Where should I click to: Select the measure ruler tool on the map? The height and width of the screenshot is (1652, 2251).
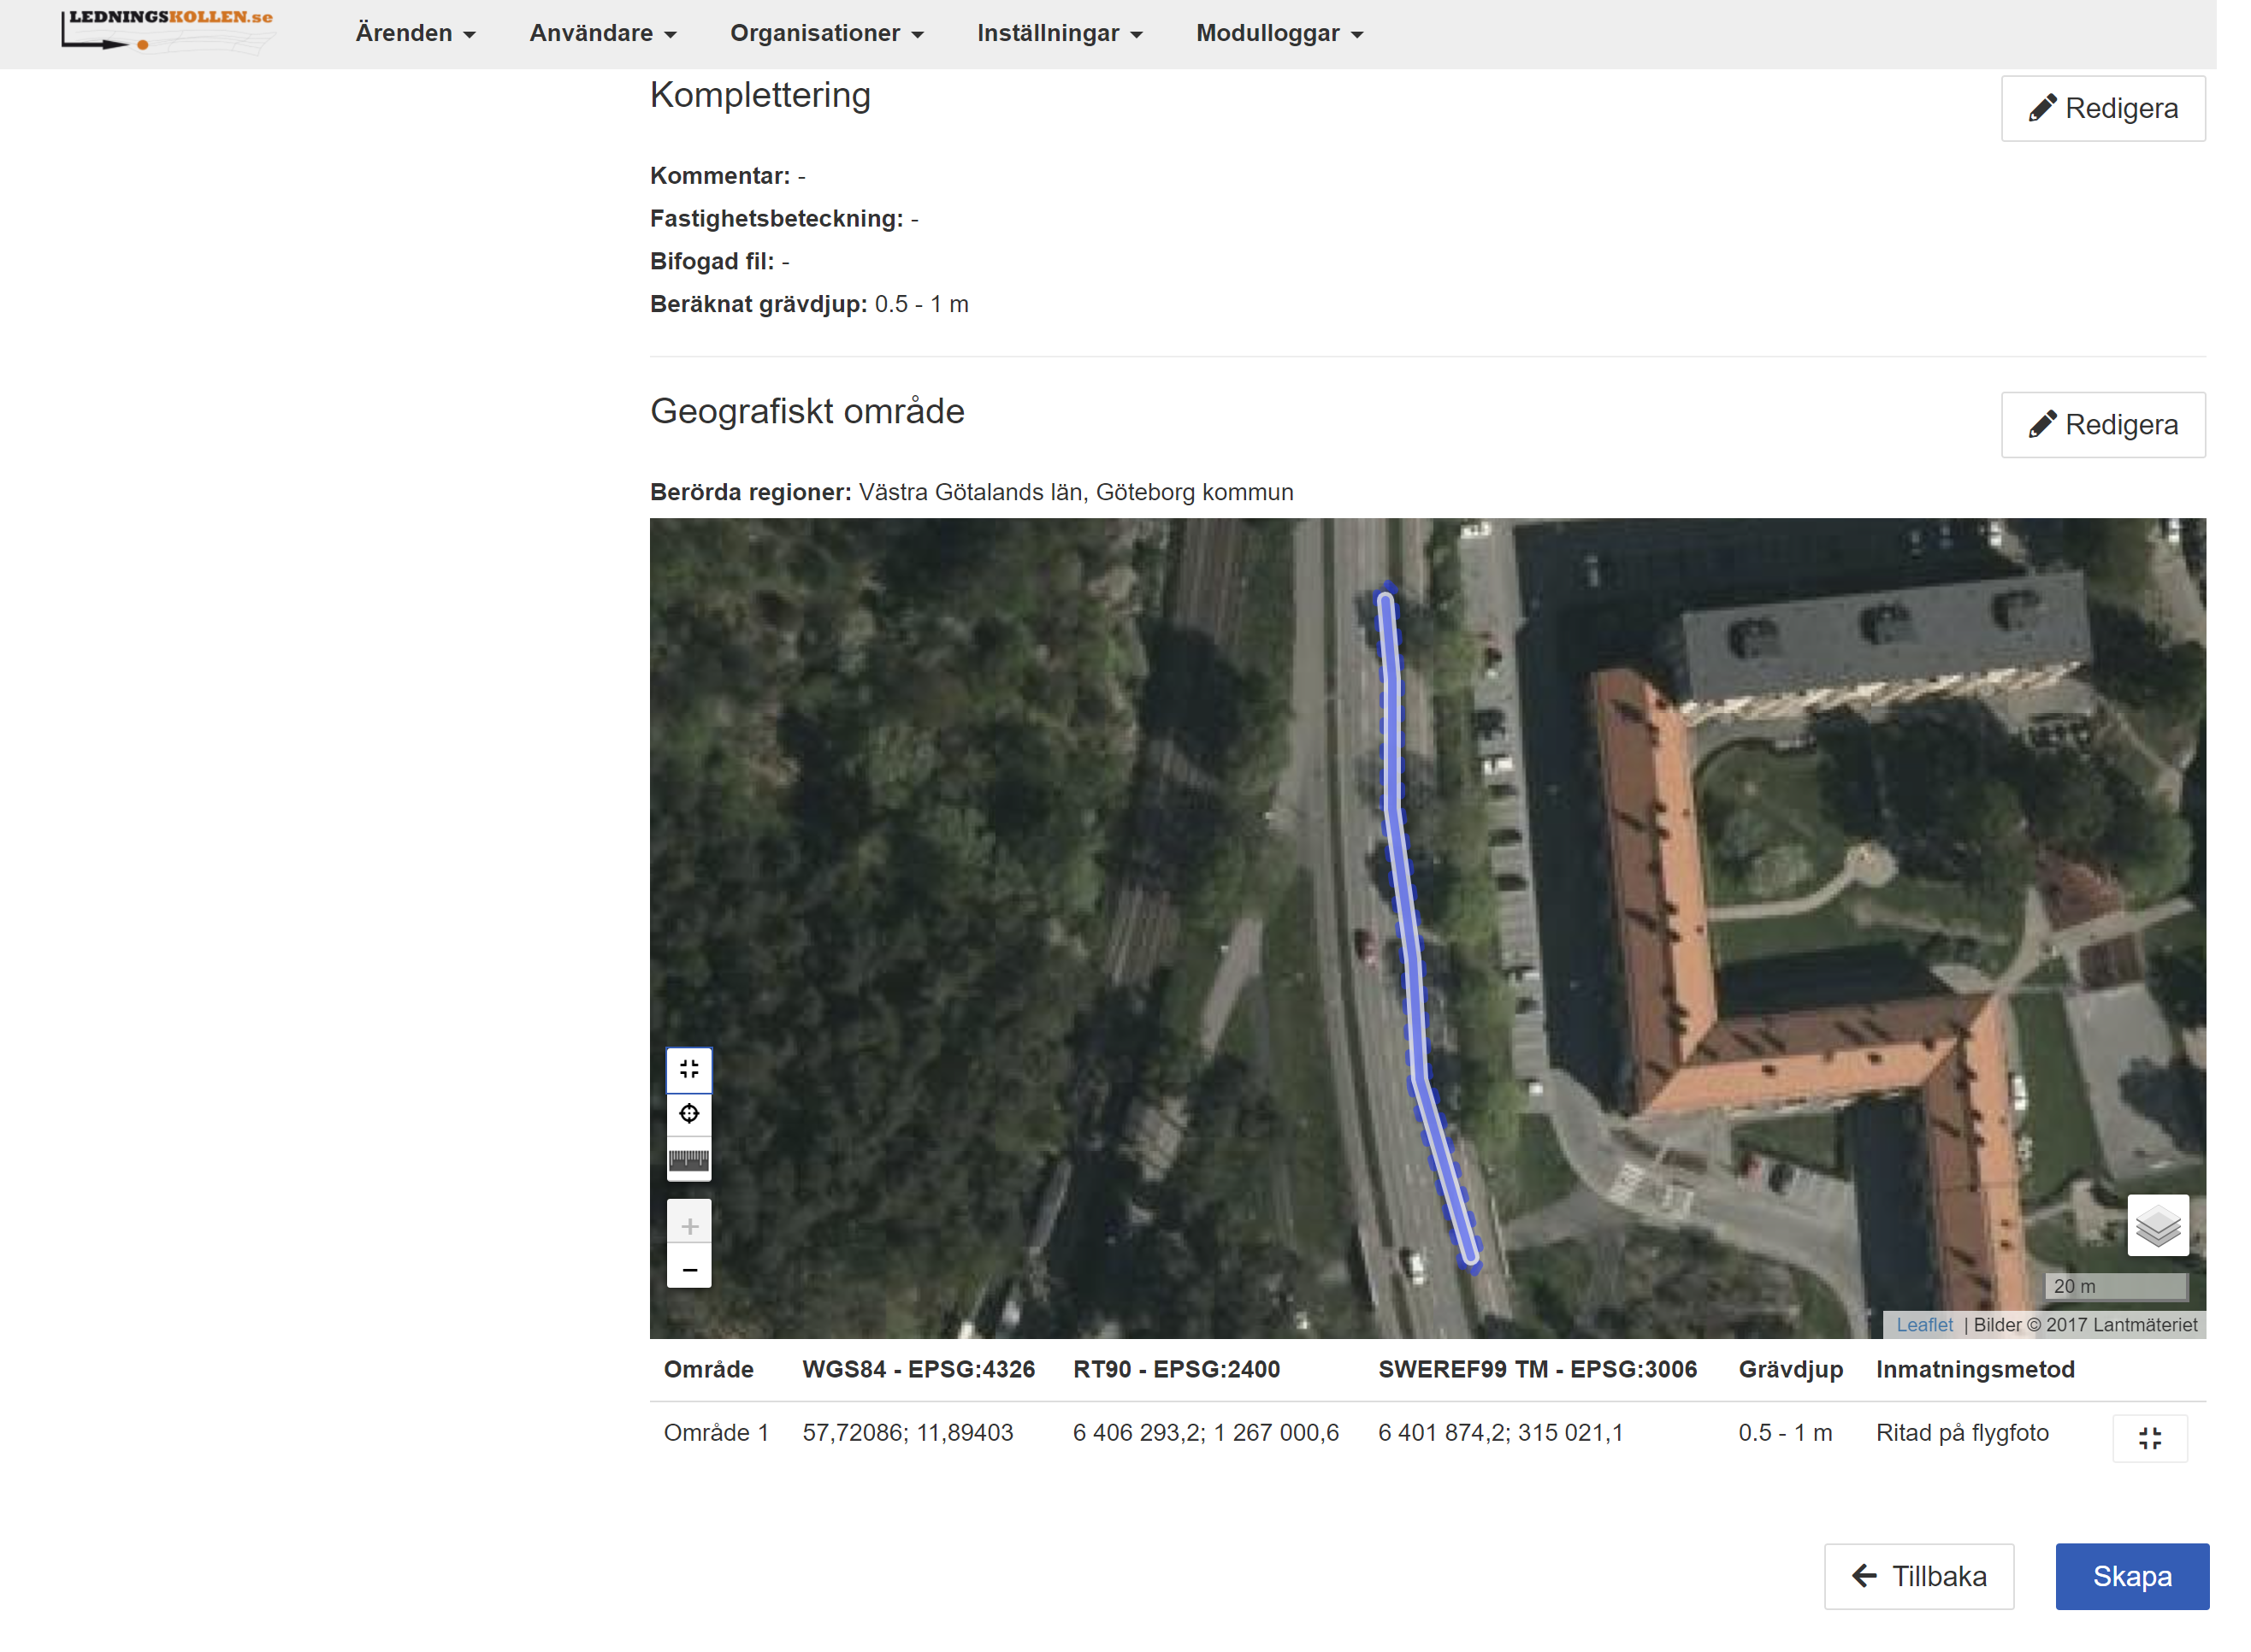(x=689, y=1158)
